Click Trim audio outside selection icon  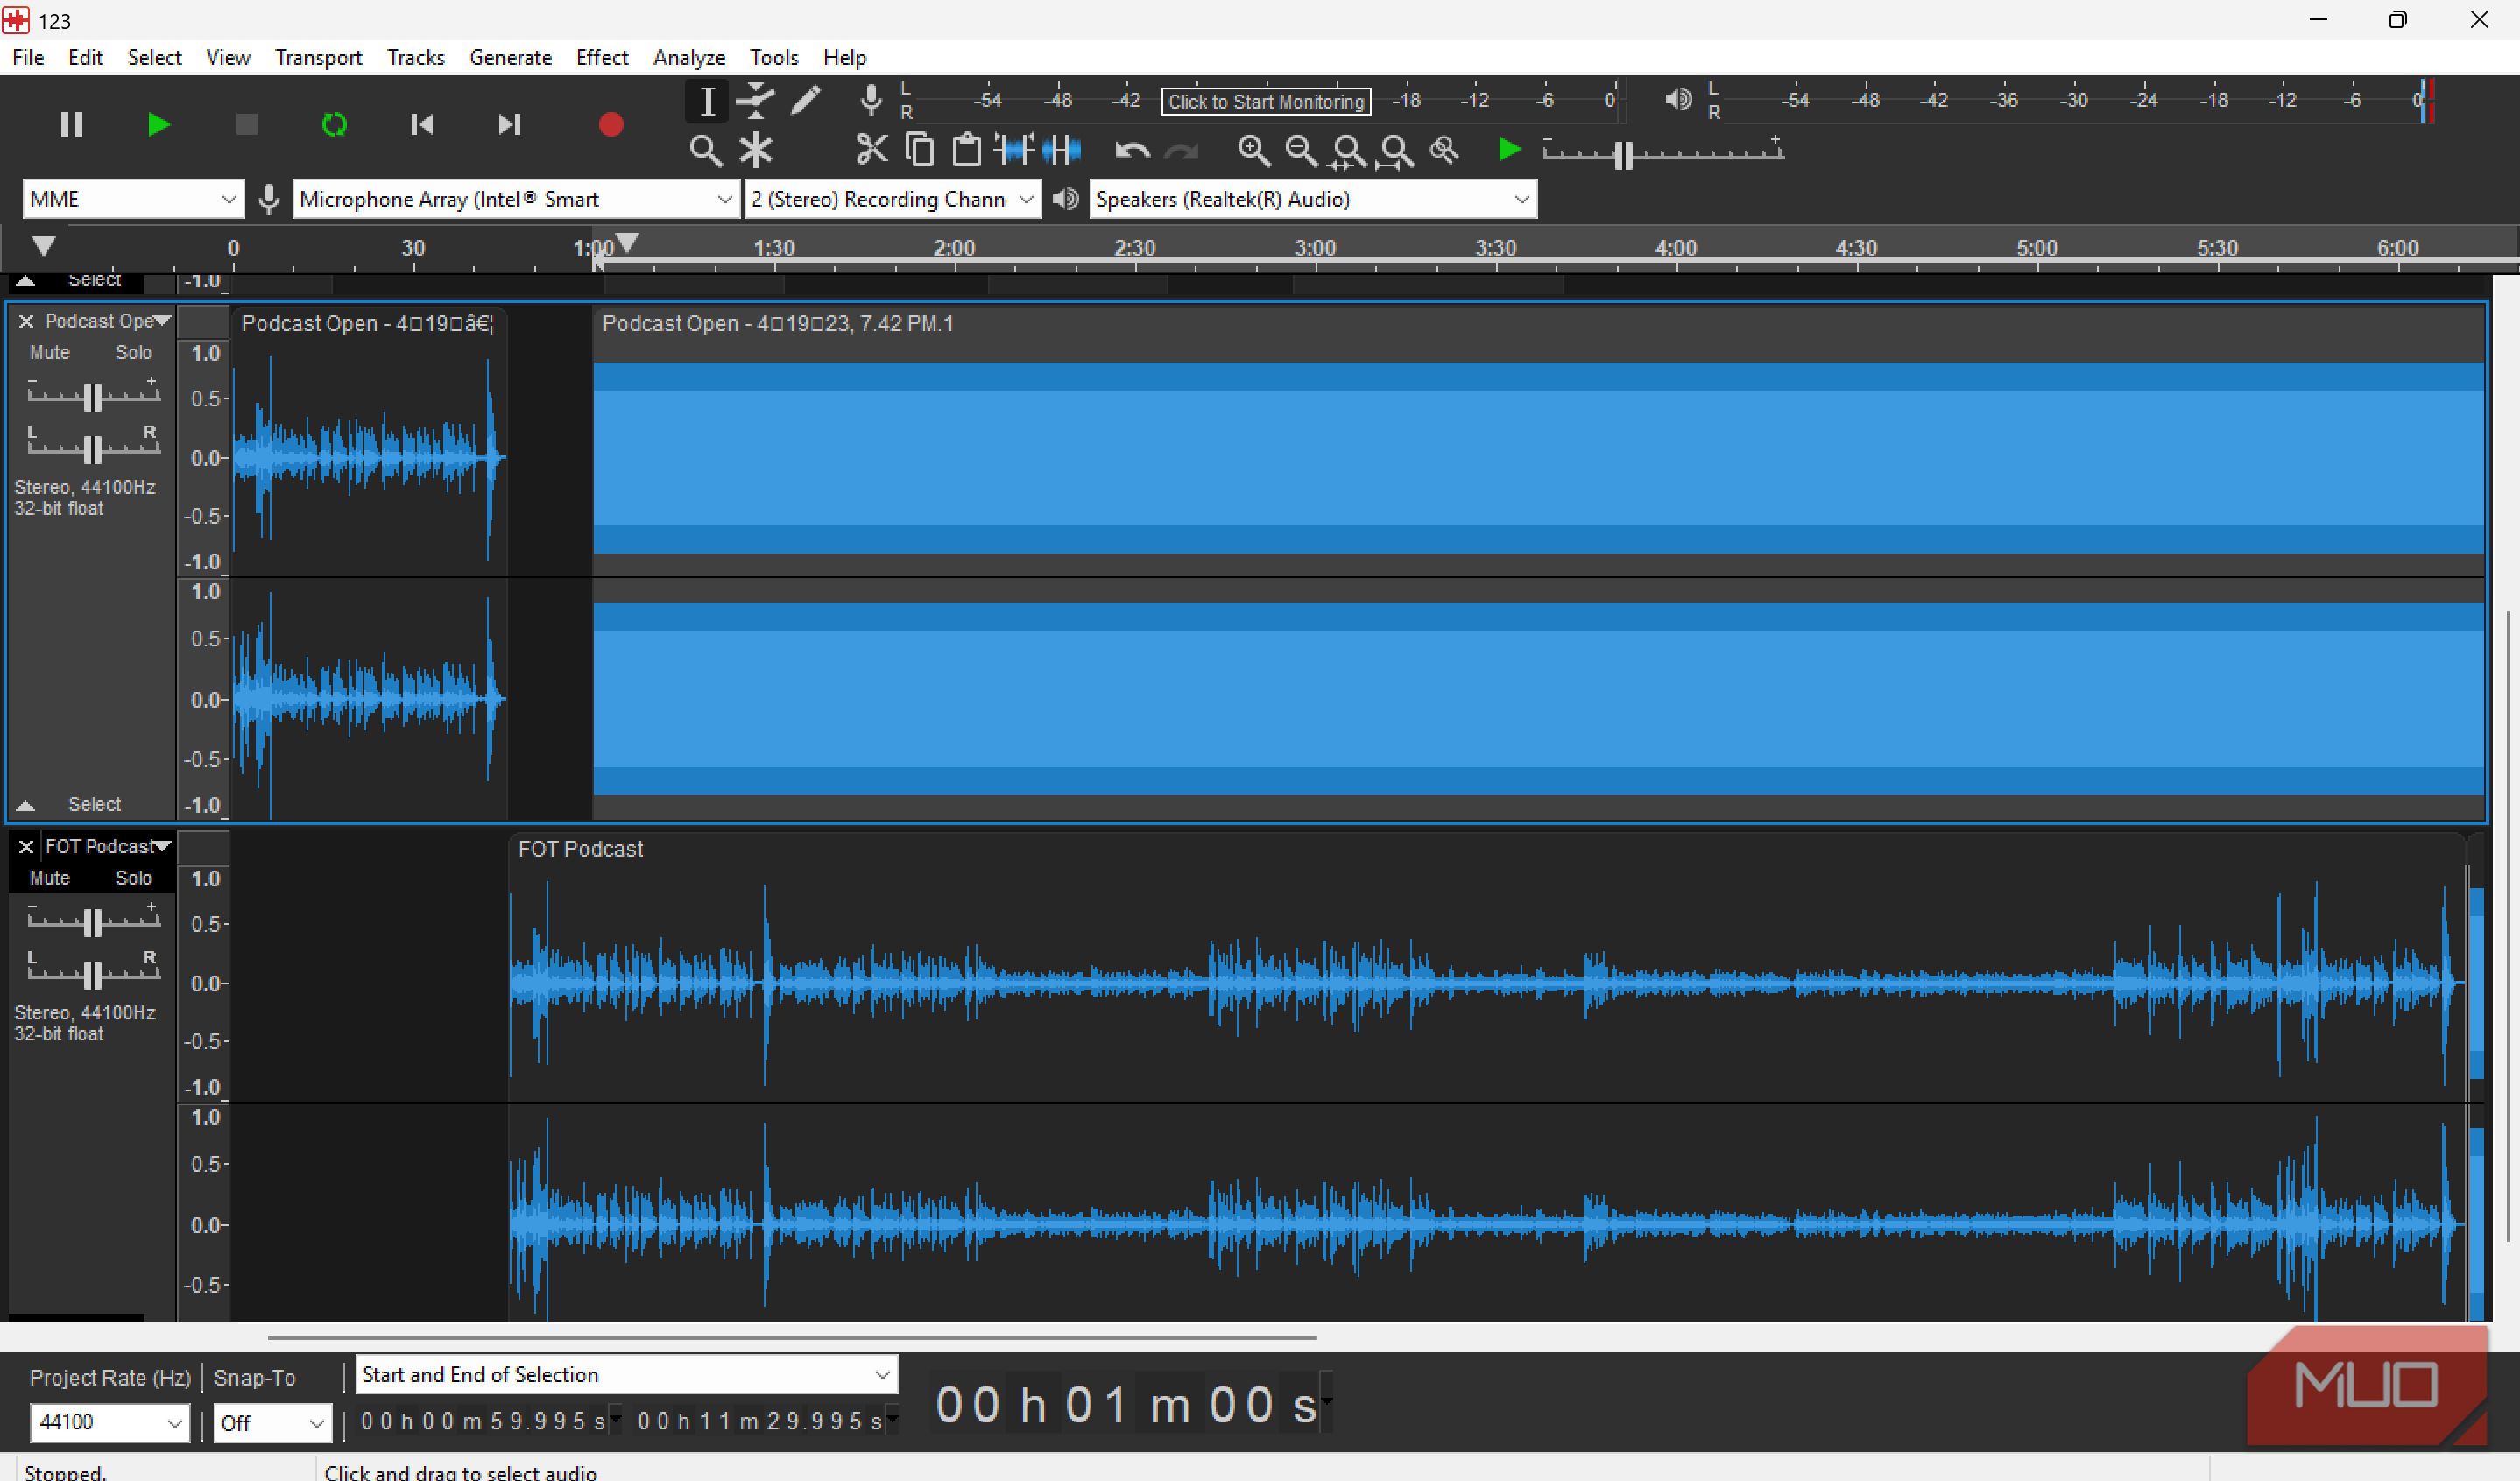[x=1014, y=150]
